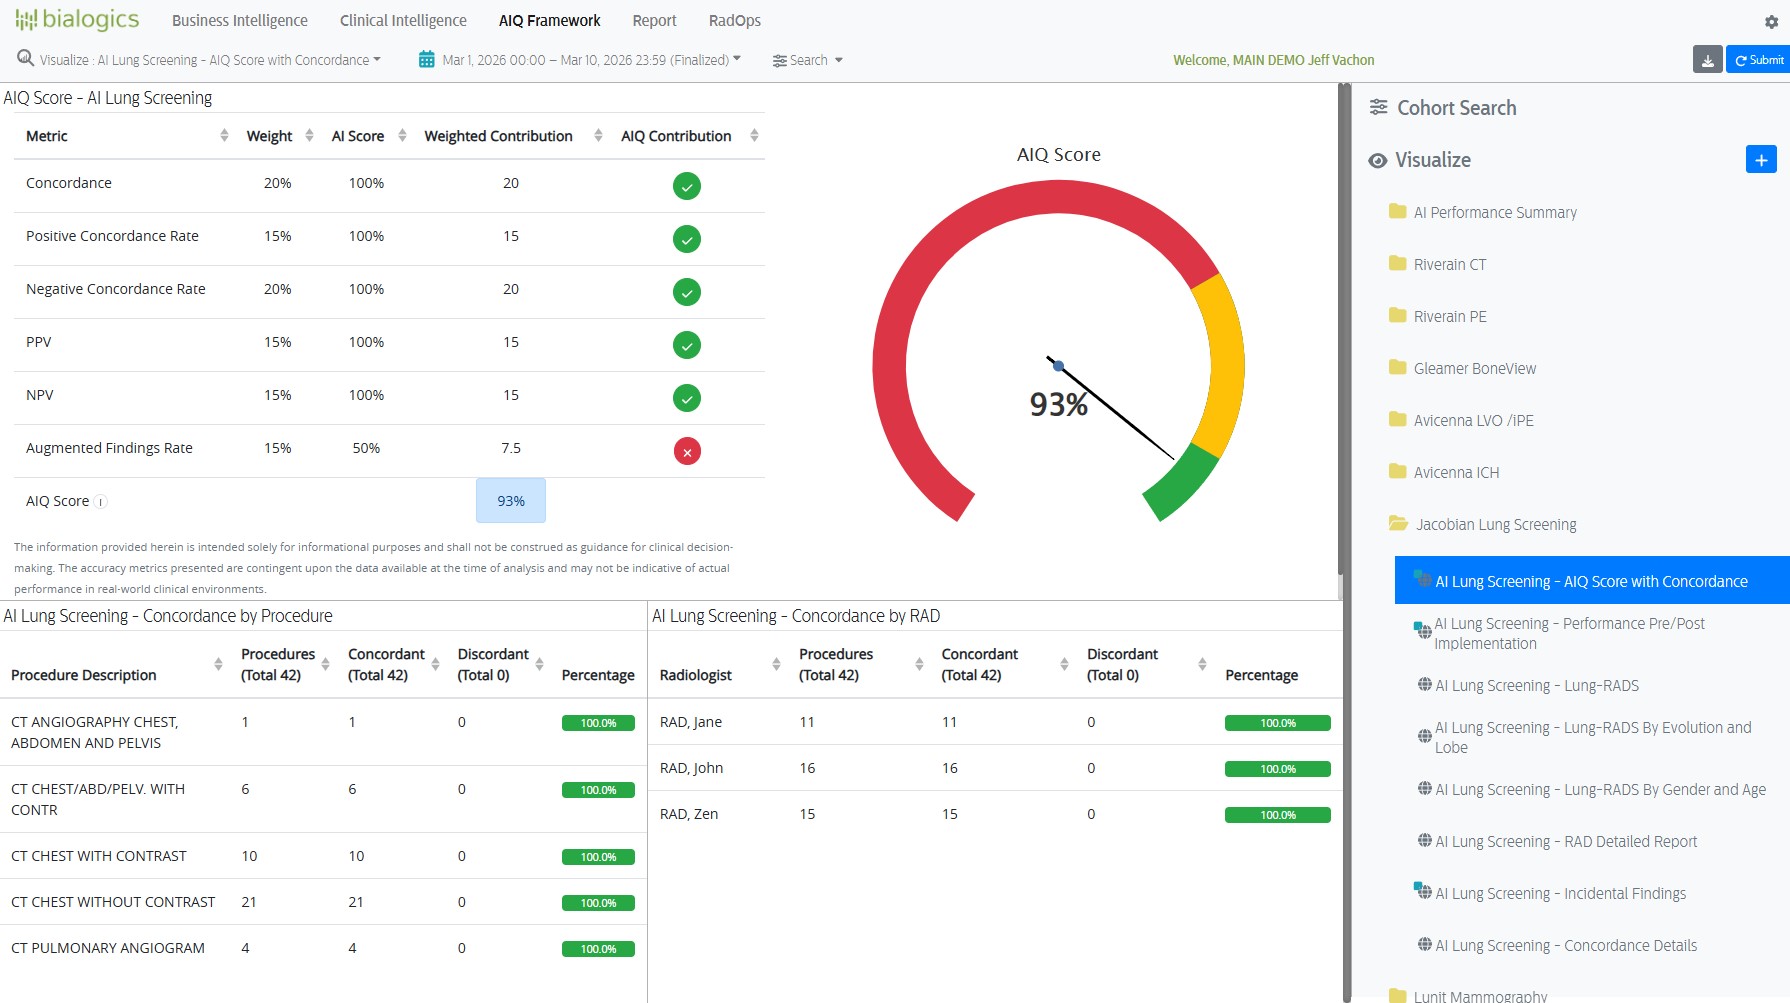Expand the Riverain CT folder
The width and height of the screenshot is (1790, 1003).
1449,265
